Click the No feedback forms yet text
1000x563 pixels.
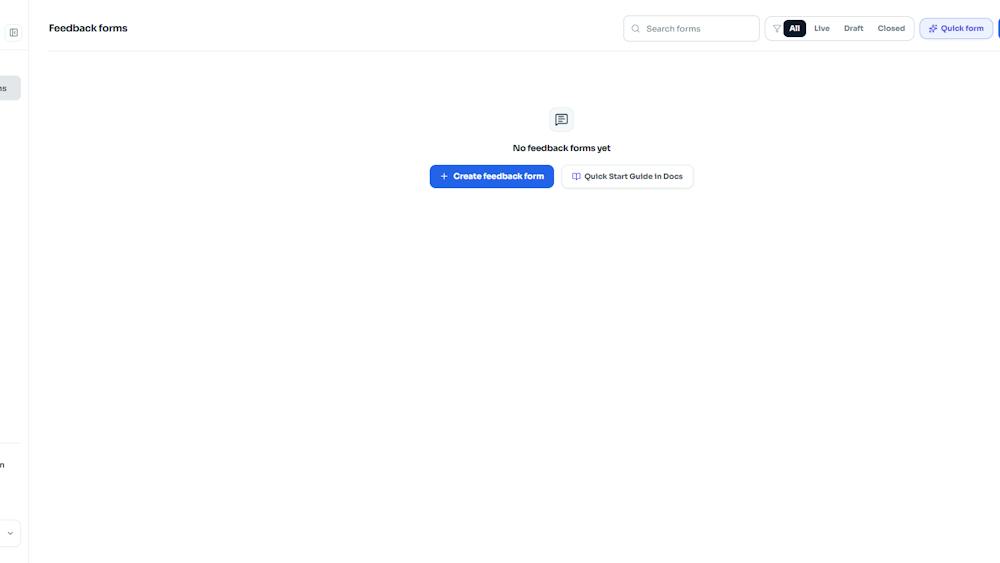561,148
